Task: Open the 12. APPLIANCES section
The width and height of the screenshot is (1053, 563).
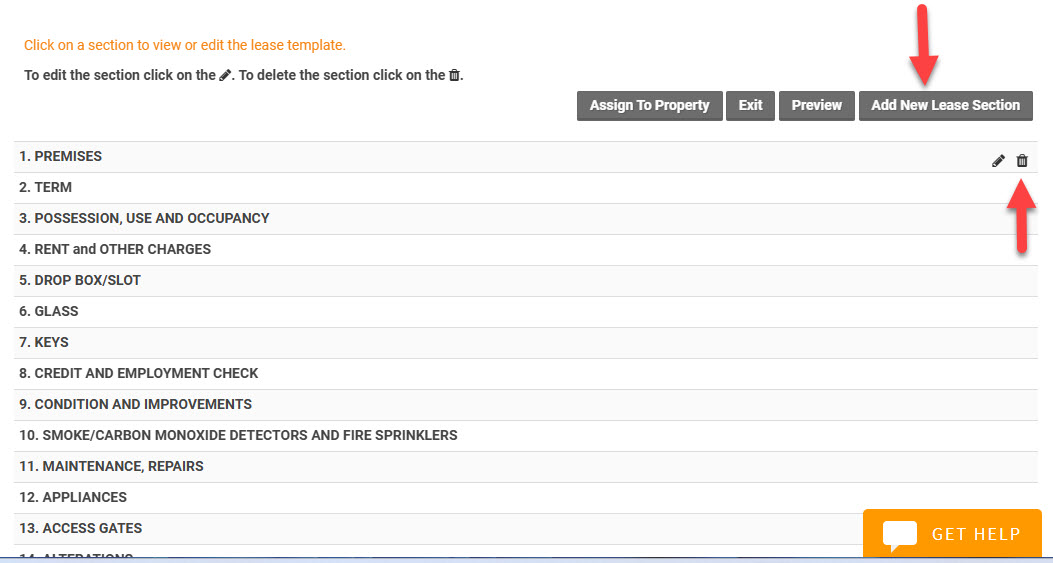Action: click(x=73, y=498)
